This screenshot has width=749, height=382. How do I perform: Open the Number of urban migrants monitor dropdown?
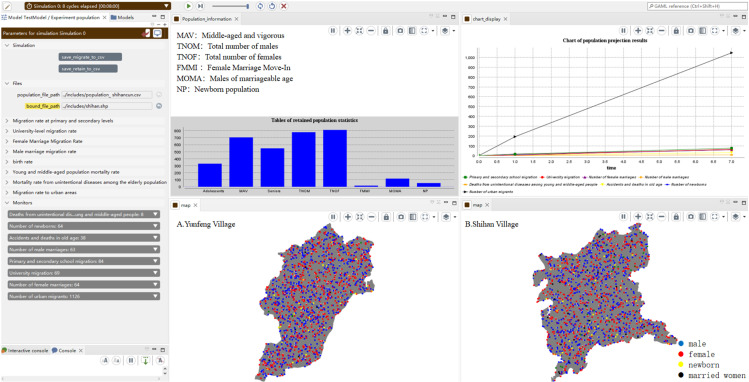[x=155, y=297]
